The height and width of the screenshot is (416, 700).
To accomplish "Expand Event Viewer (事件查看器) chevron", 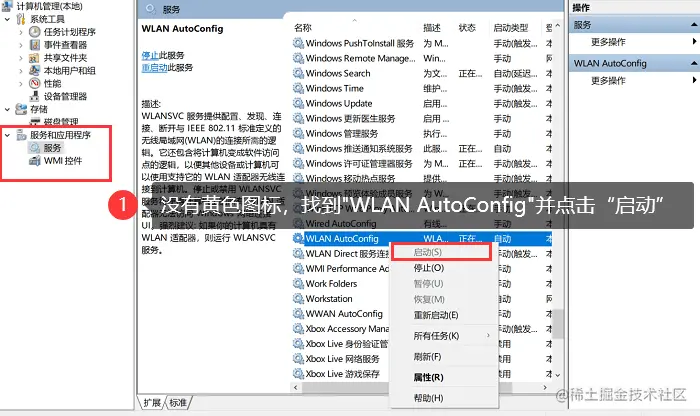I will [21, 45].
